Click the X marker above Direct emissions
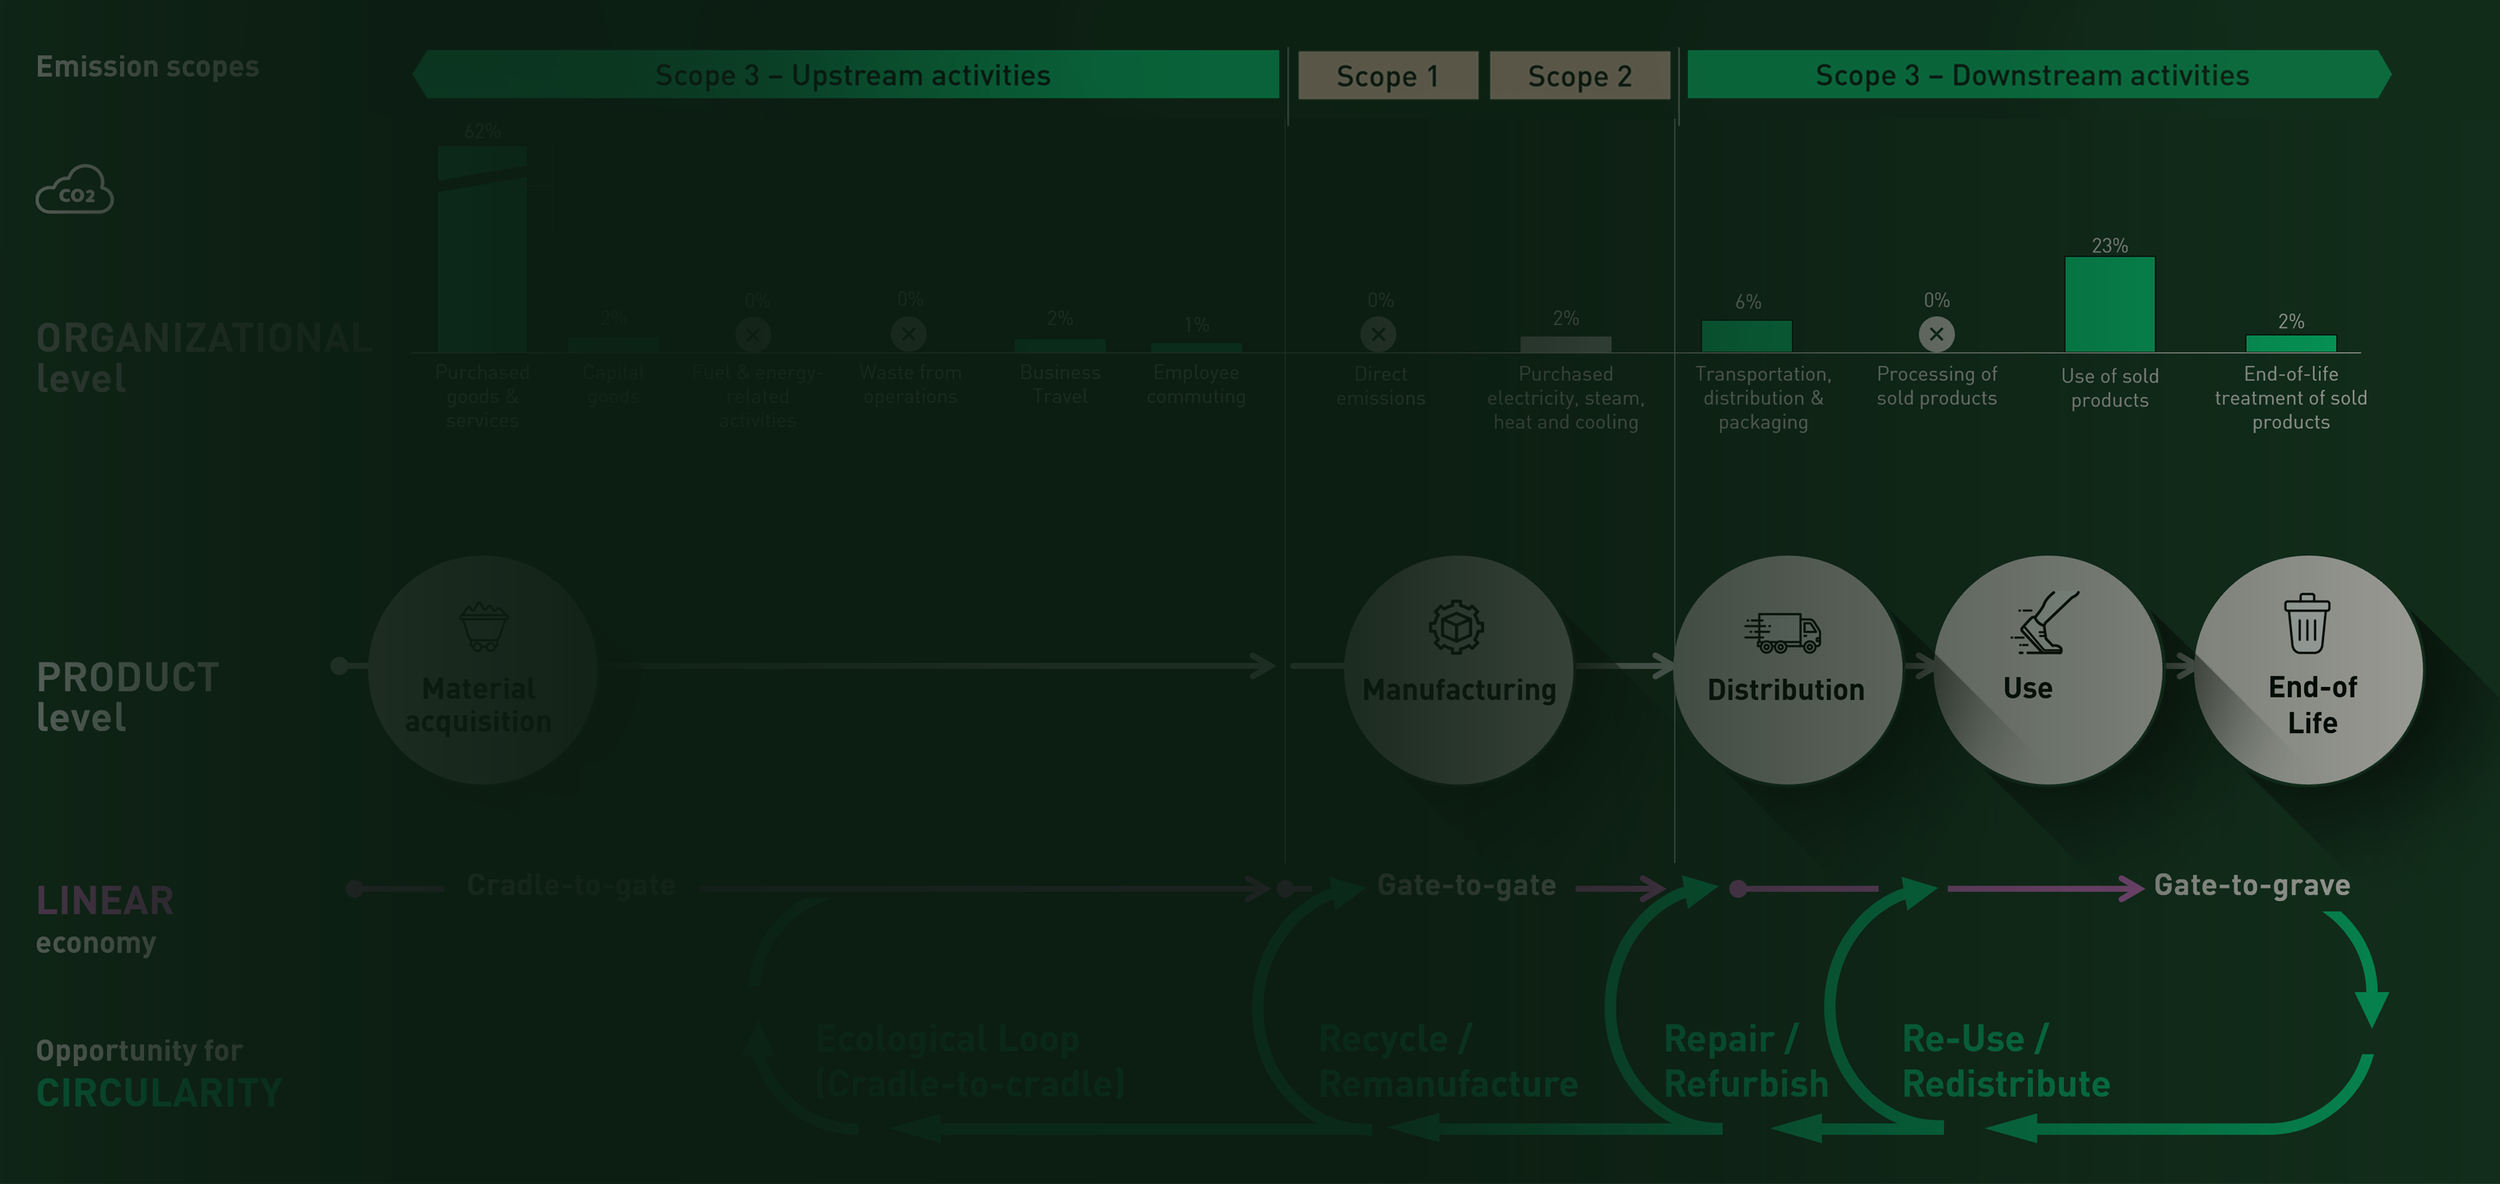The image size is (2500, 1184). coord(1380,335)
